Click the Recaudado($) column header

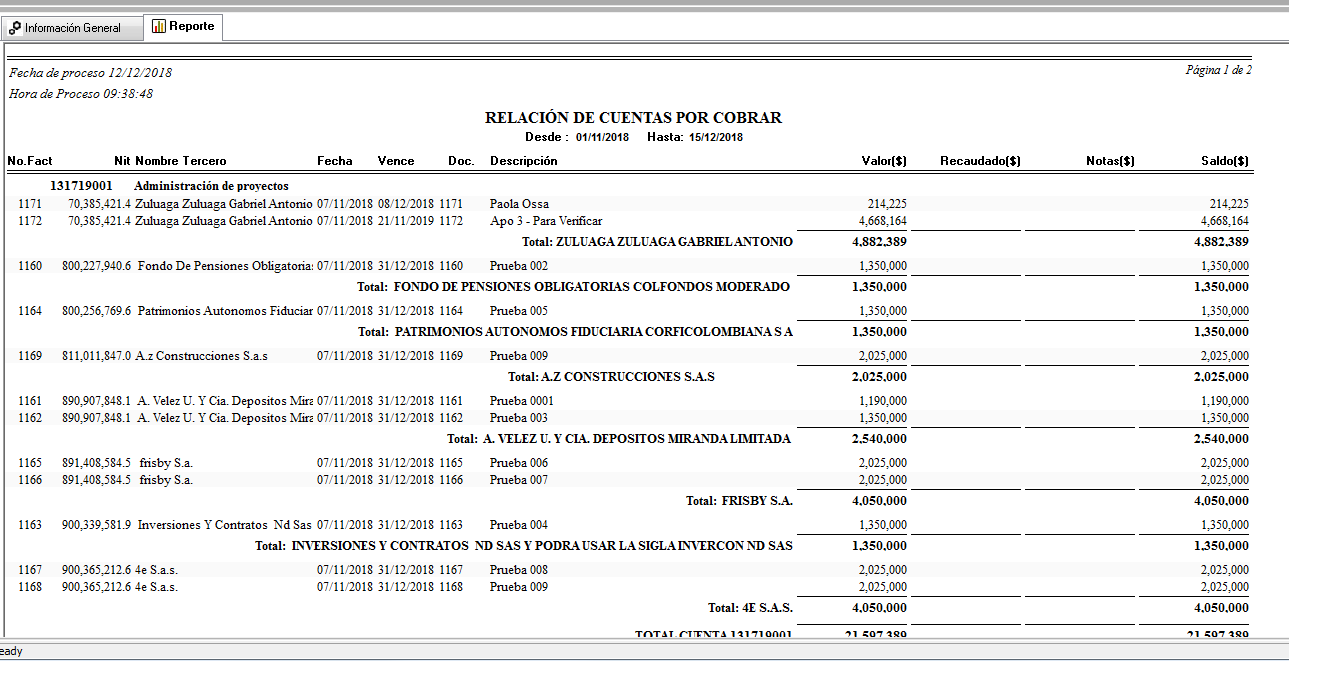coord(979,161)
